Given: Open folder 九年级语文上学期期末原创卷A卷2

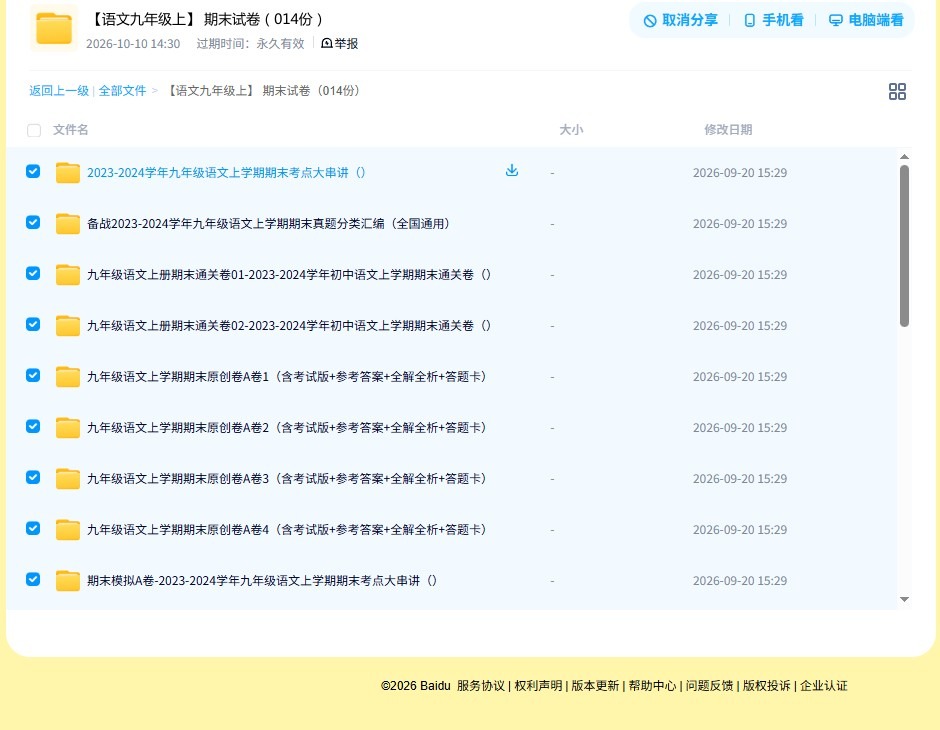Looking at the screenshot, I should [x=287, y=427].
